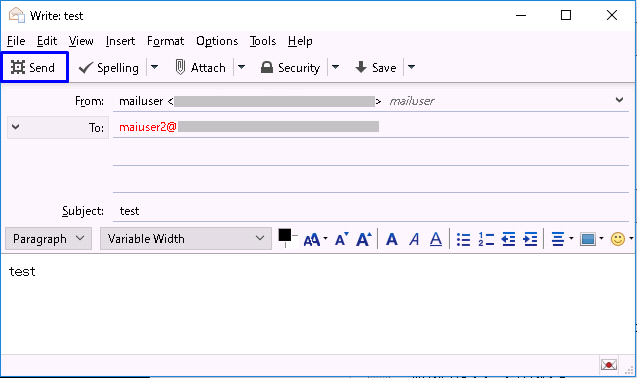Insert a smiley face emoticon
The height and width of the screenshot is (378, 637).
pos(618,239)
